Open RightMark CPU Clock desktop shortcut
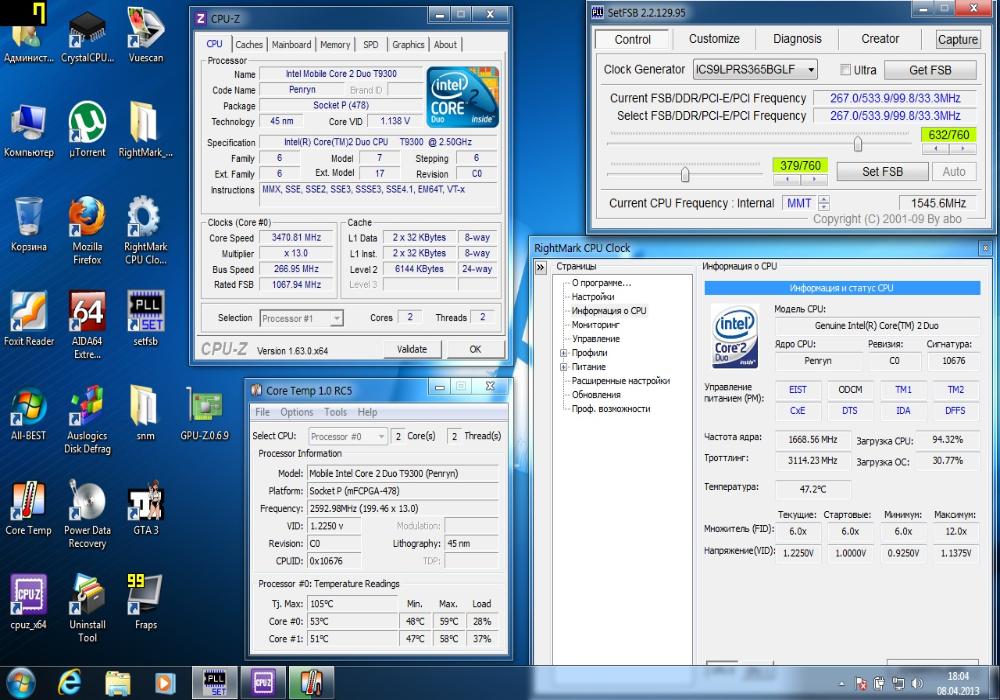The width and height of the screenshot is (1000, 700). click(x=145, y=230)
